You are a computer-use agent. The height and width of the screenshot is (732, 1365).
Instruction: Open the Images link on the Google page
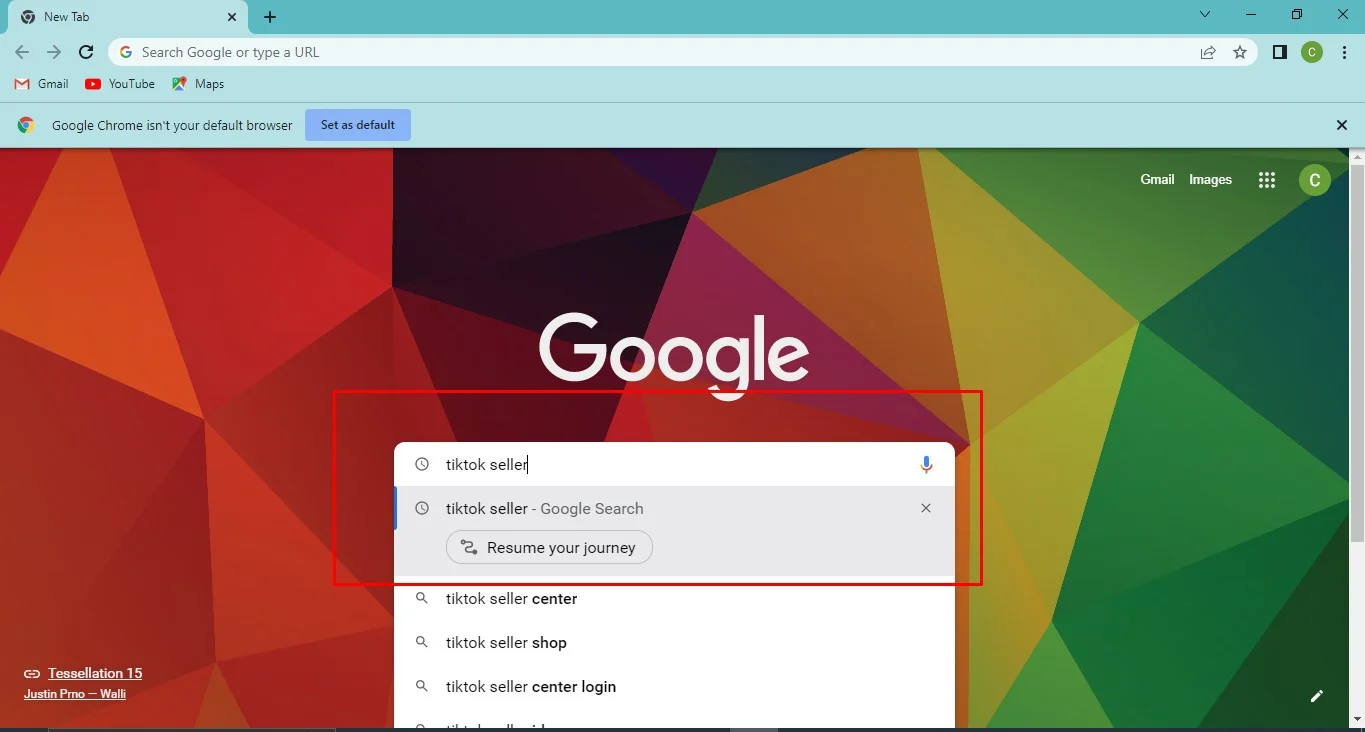pos(1210,180)
